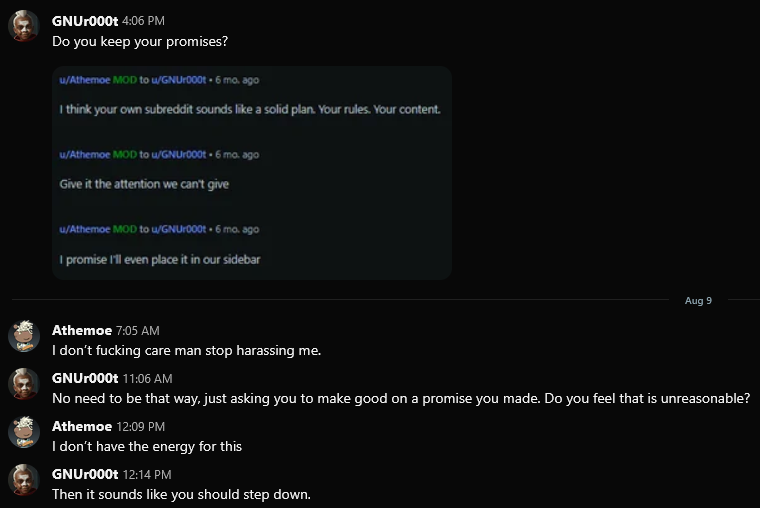Click GNUr000t's avatar on the 11:06 AM message

pyautogui.click(x=24, y=384)
